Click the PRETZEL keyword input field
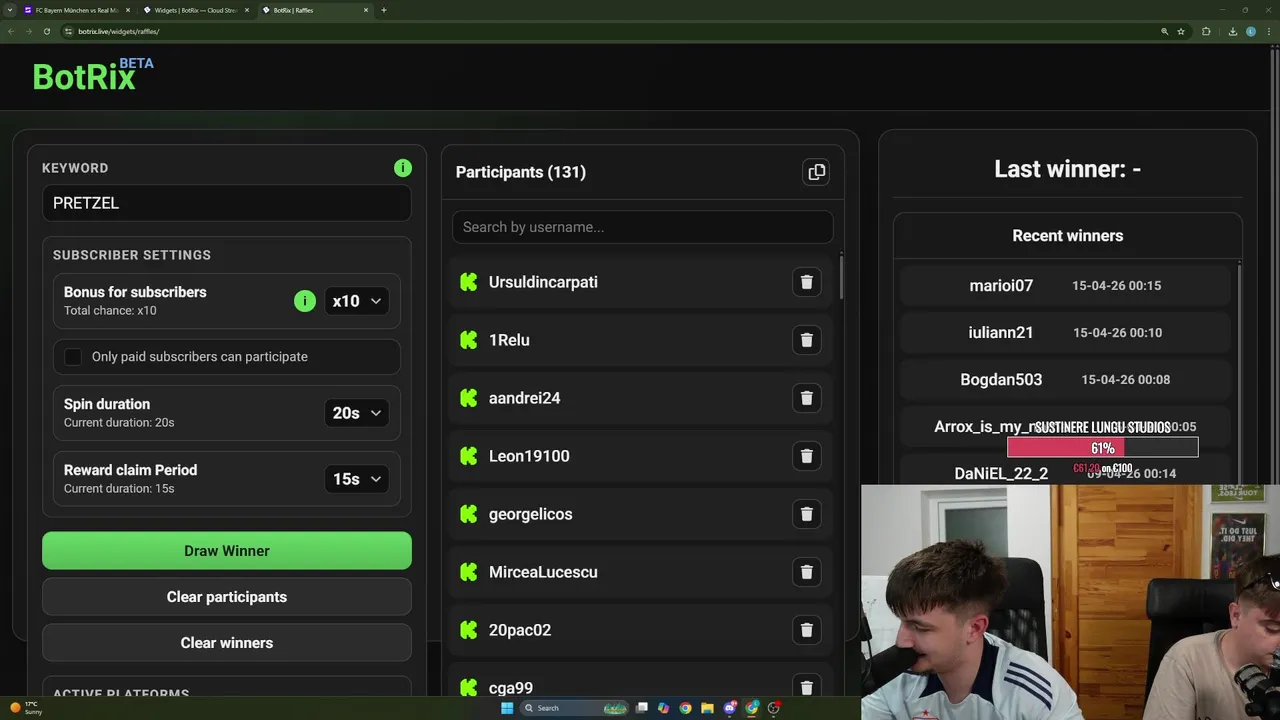Image resolution: width=1280 pixels, height=720 pixels. pos(227,203)
